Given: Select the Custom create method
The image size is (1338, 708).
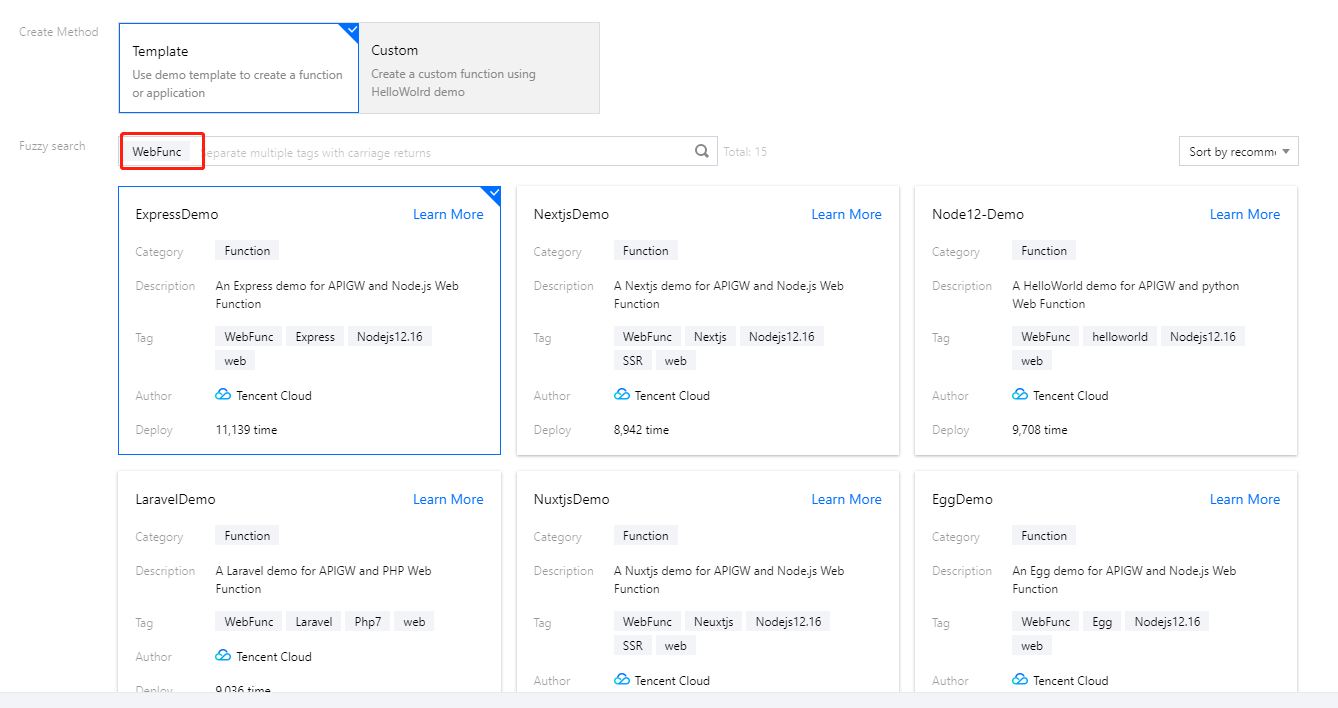Looking at the screenshot, I should tap(479, 69).
